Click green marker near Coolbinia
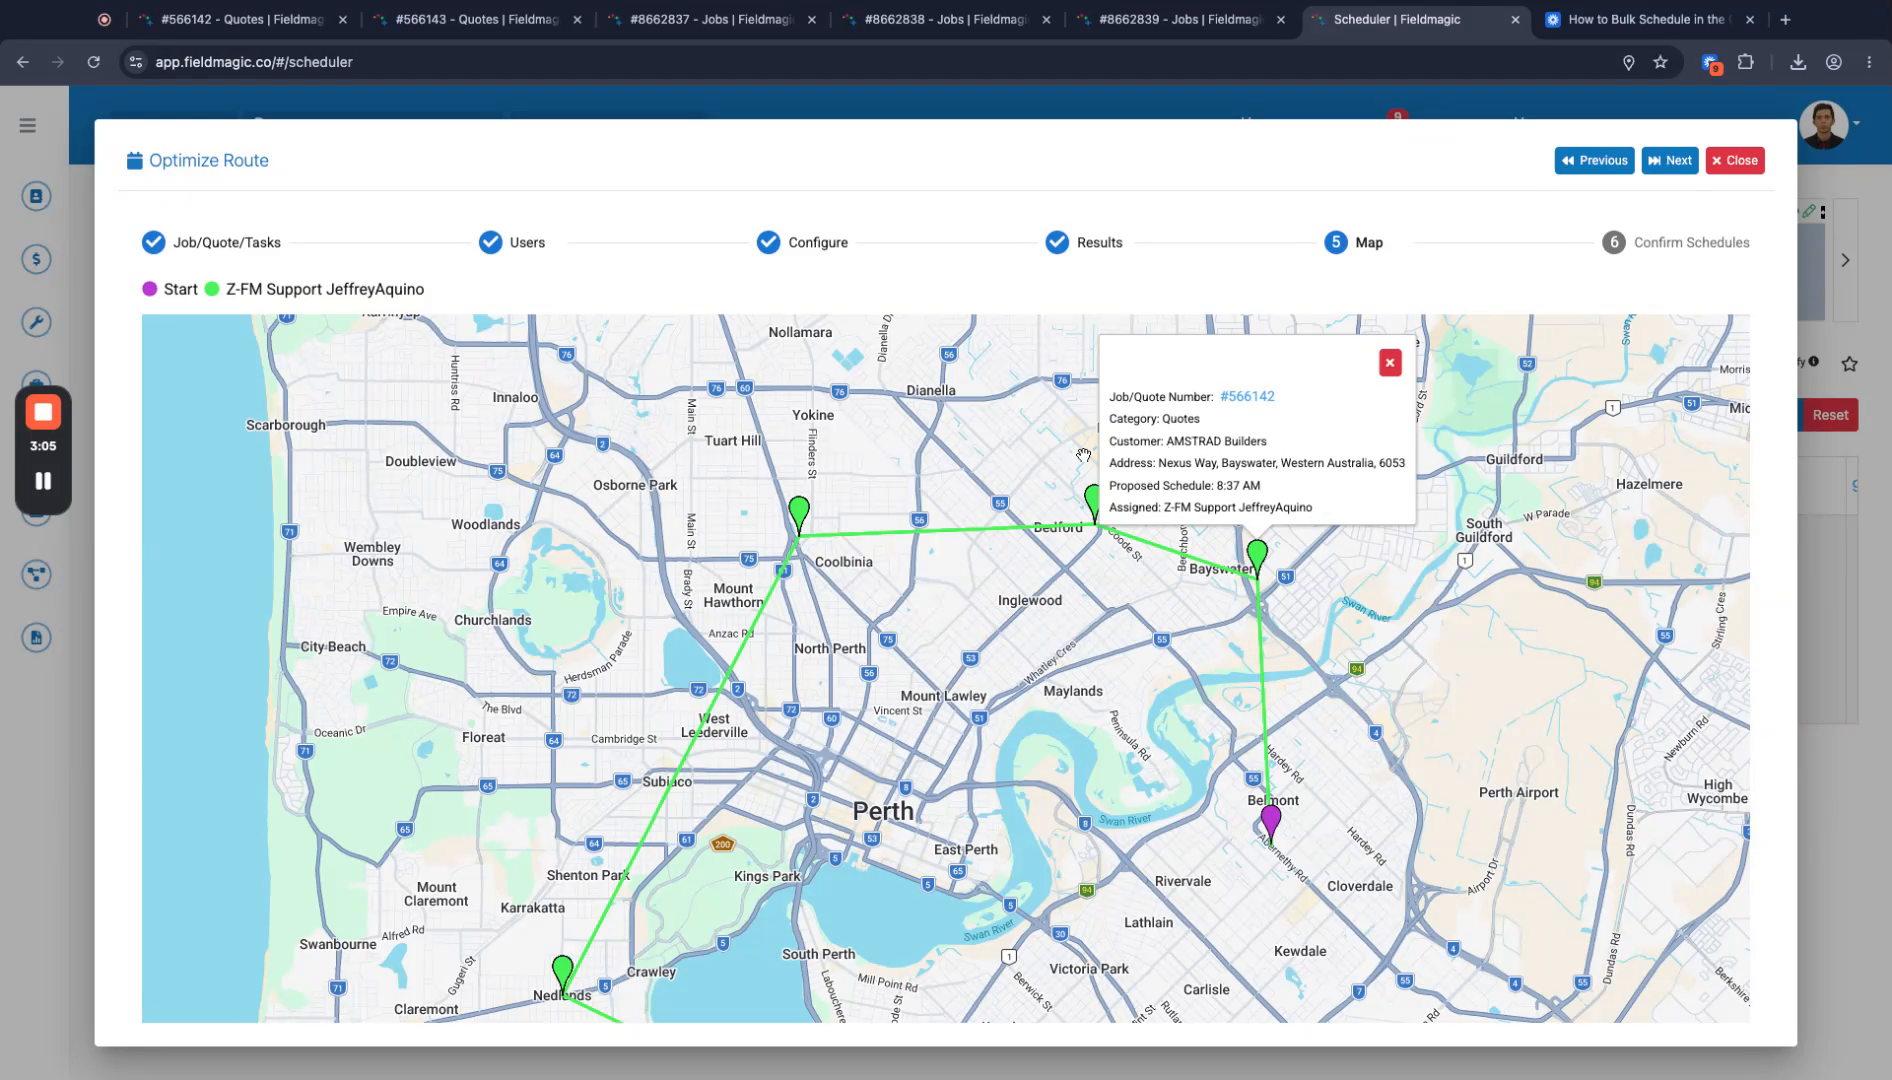This screenshot has height=1080, width=1892. click(x=798, y=514)
